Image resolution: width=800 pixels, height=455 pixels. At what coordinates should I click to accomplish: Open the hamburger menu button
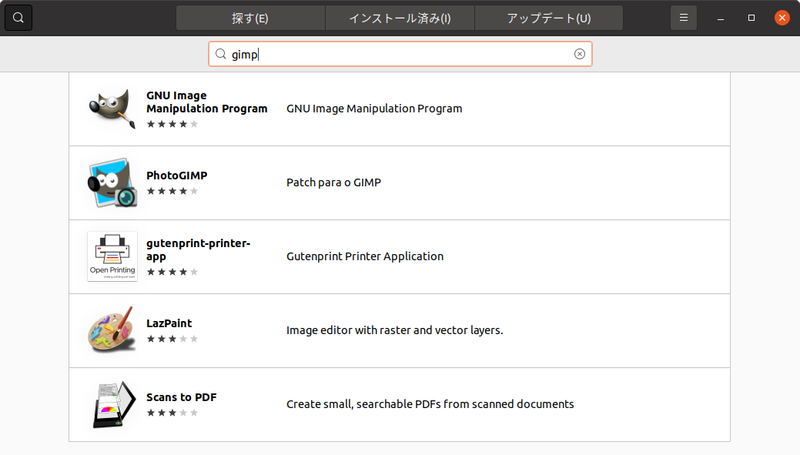coord(684,18)
